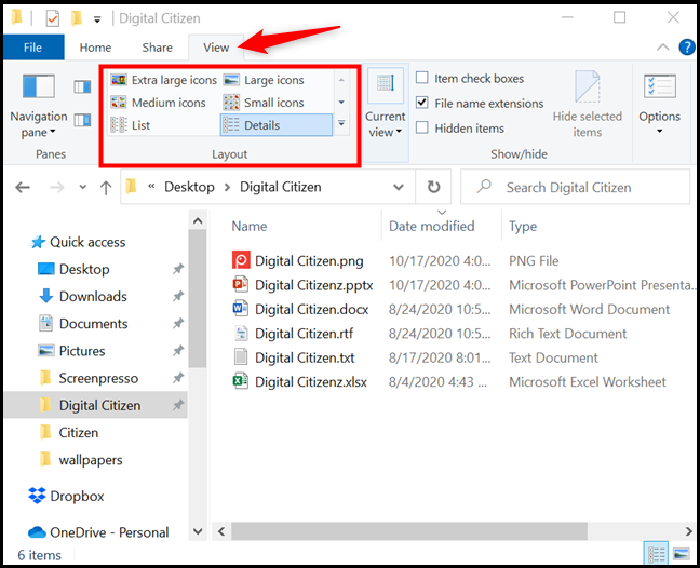Enable Item check boxes option
The image size is (700, 568).
423,78
